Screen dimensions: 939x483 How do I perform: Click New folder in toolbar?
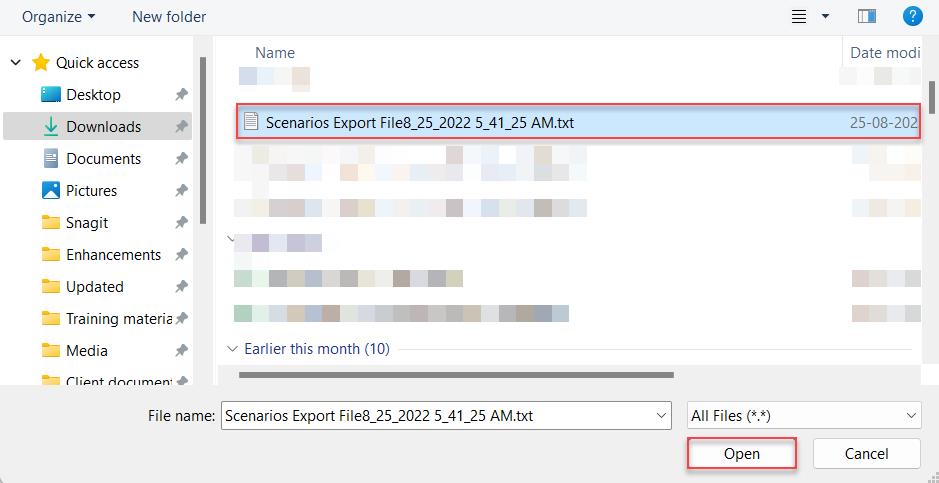169,17
